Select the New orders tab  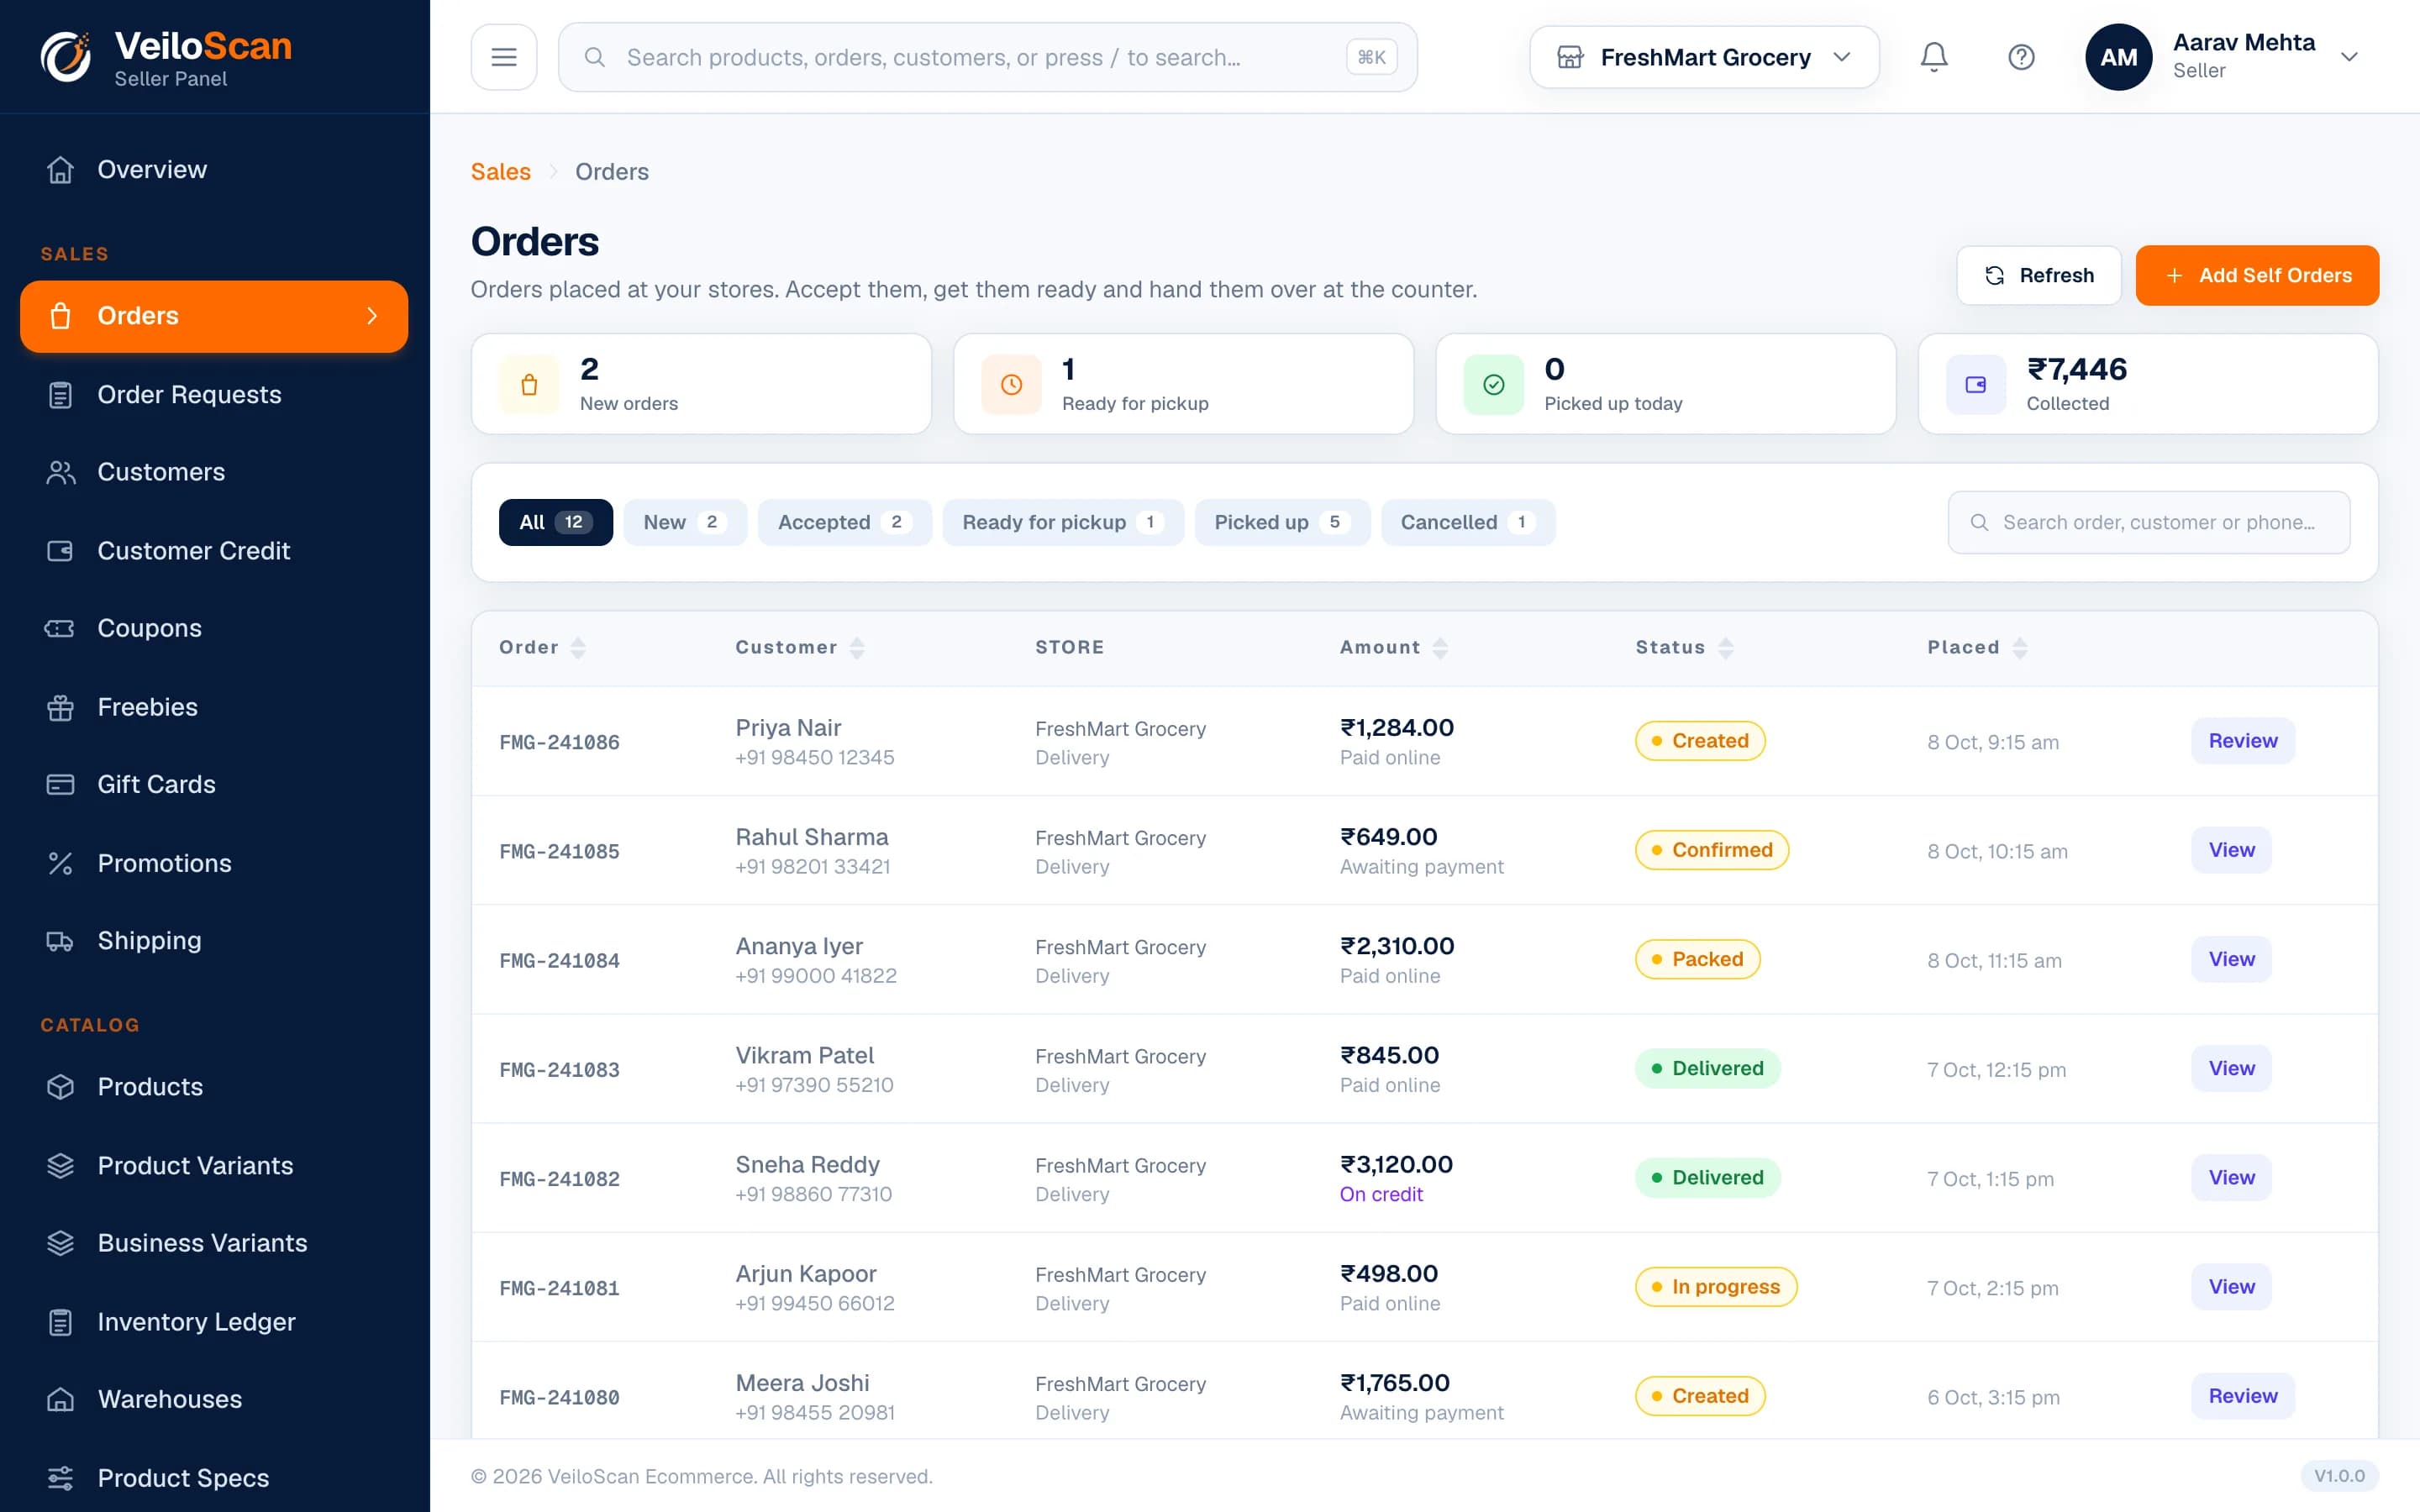tap(685, 522)
